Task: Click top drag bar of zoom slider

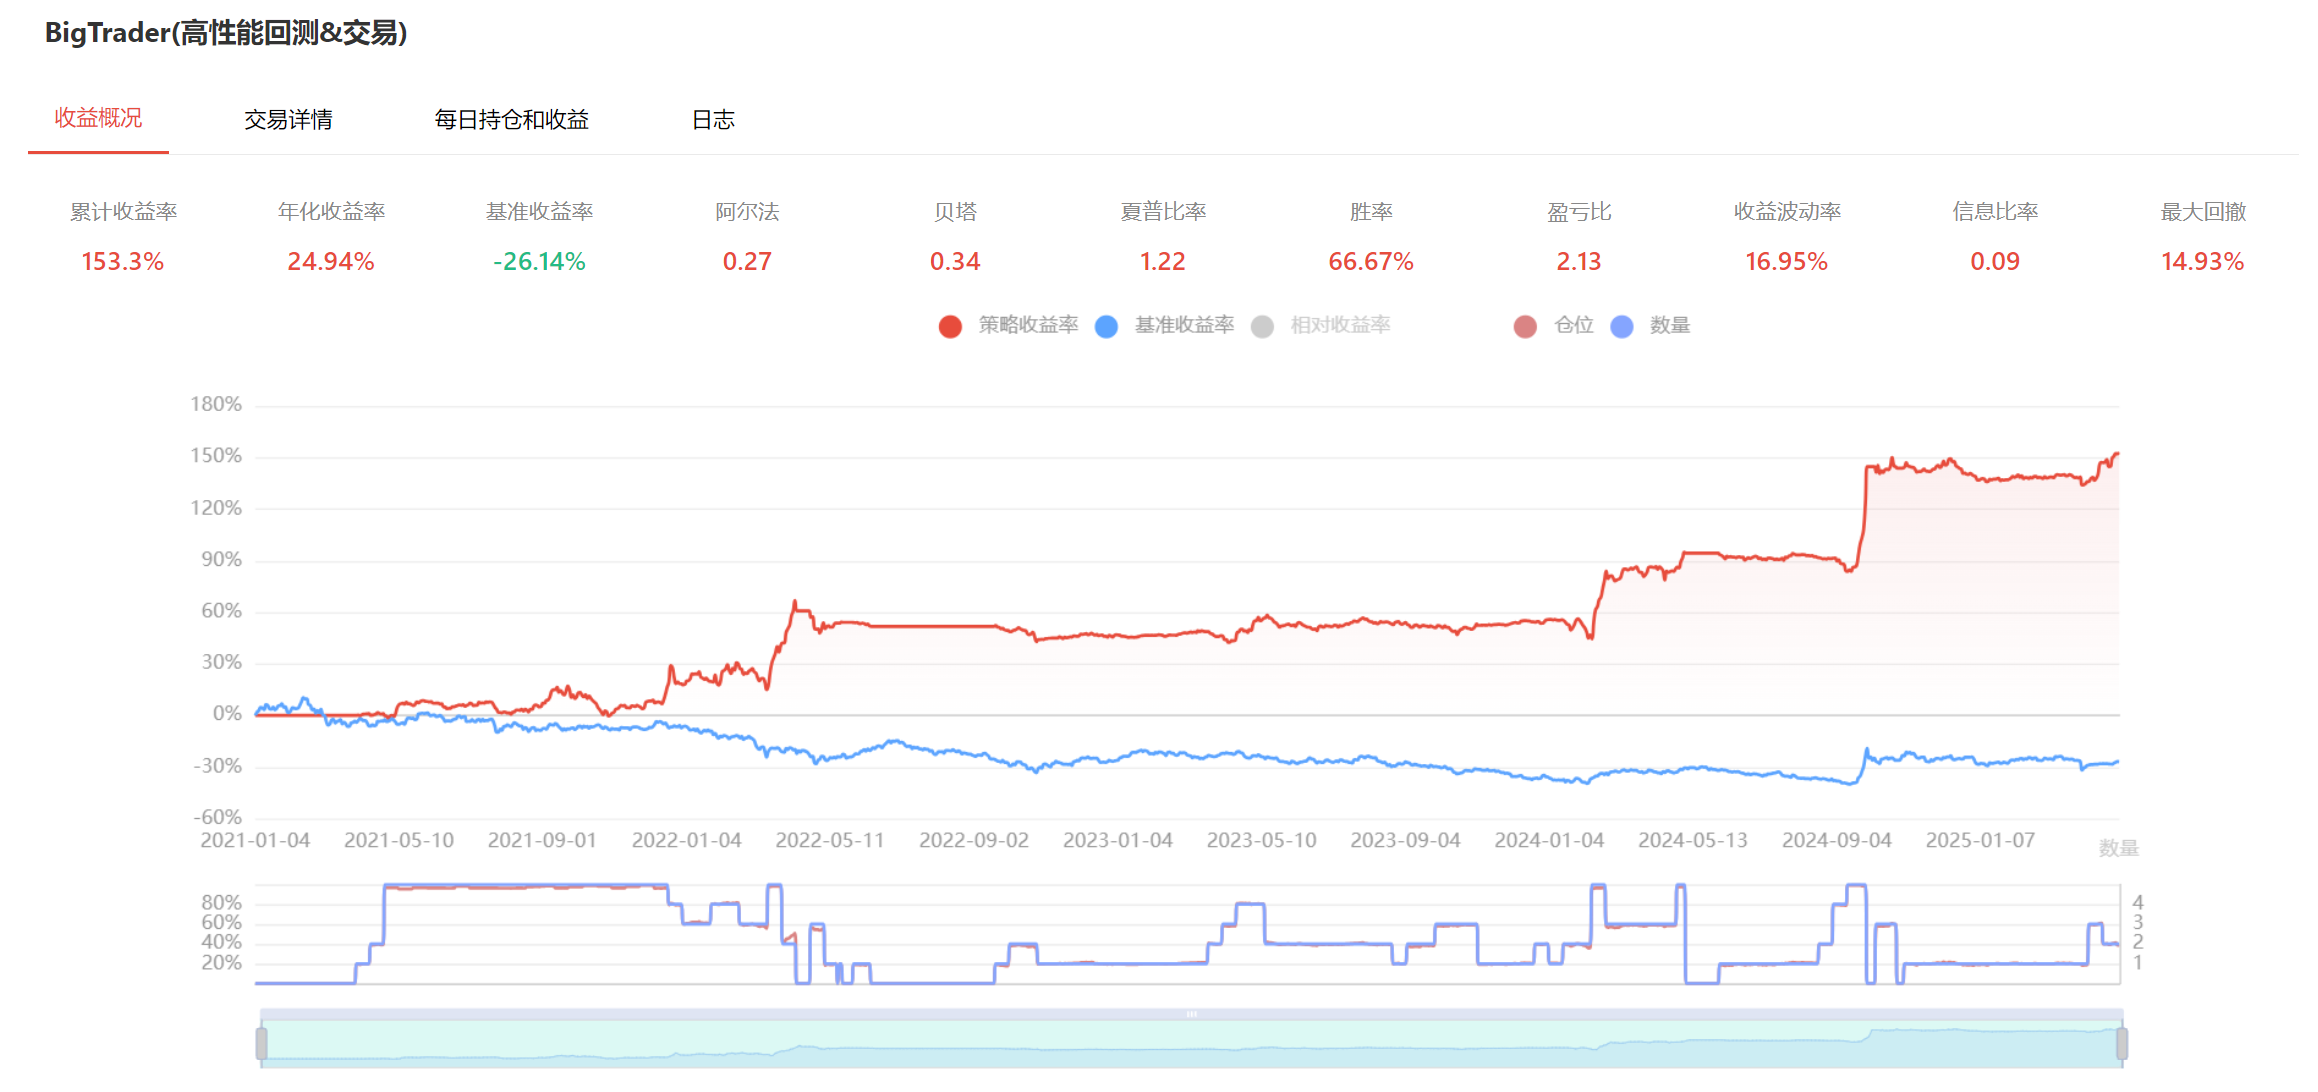Action: click(x=1191, y=1014)
